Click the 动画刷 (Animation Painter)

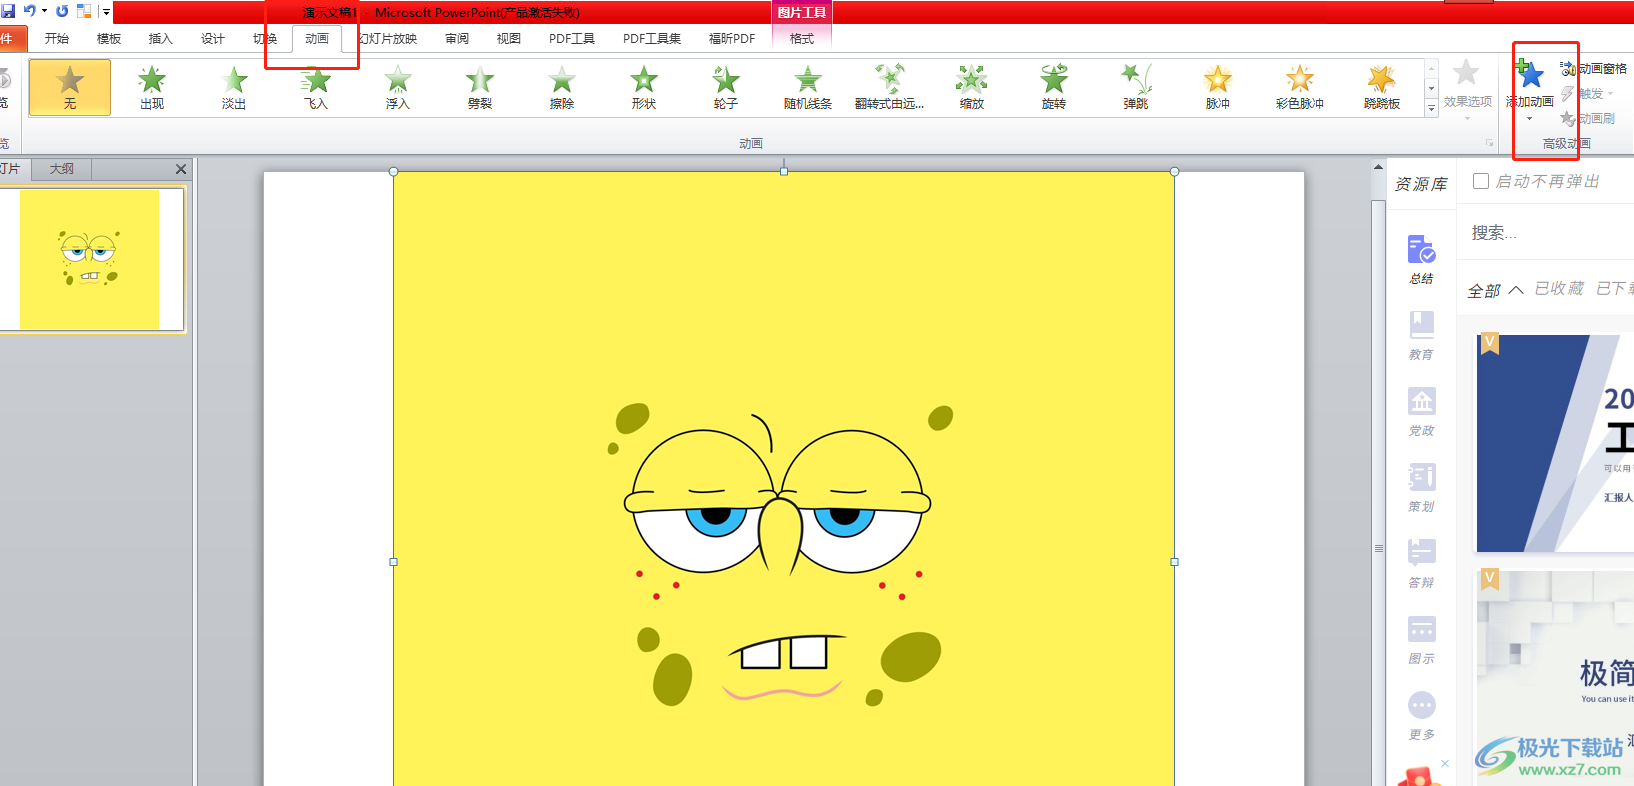pos(1587,118)
